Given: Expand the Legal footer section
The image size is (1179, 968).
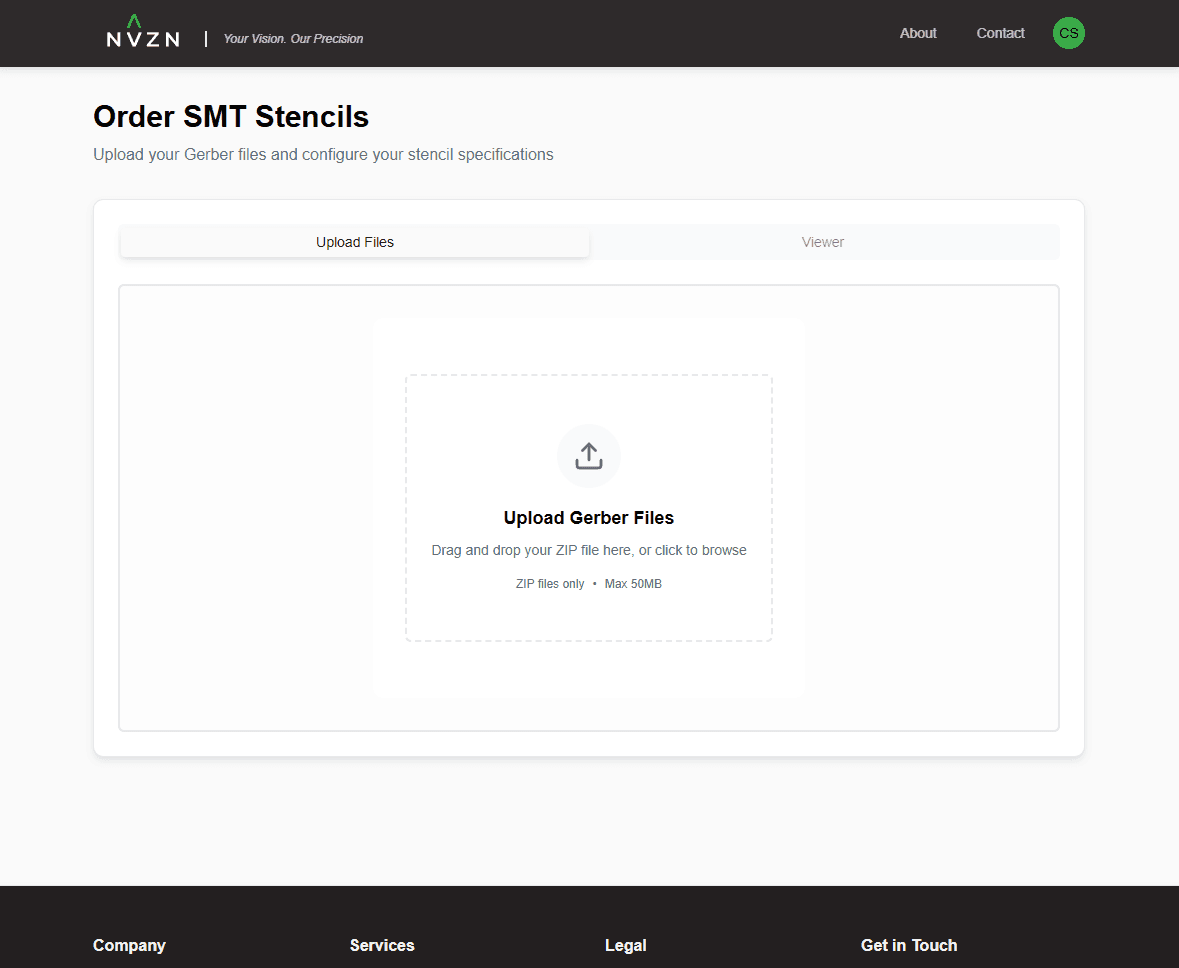Looking at the screenshot, I should click(x=625, y=945).
